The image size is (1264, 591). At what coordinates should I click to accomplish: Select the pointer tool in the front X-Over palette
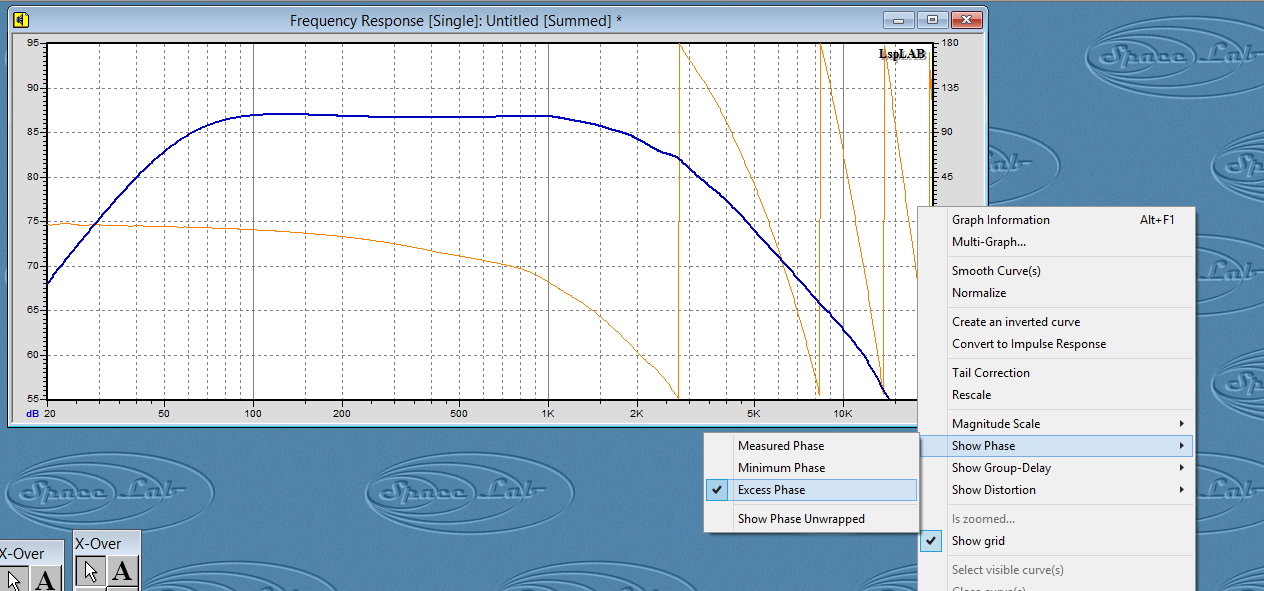[90, 573]
